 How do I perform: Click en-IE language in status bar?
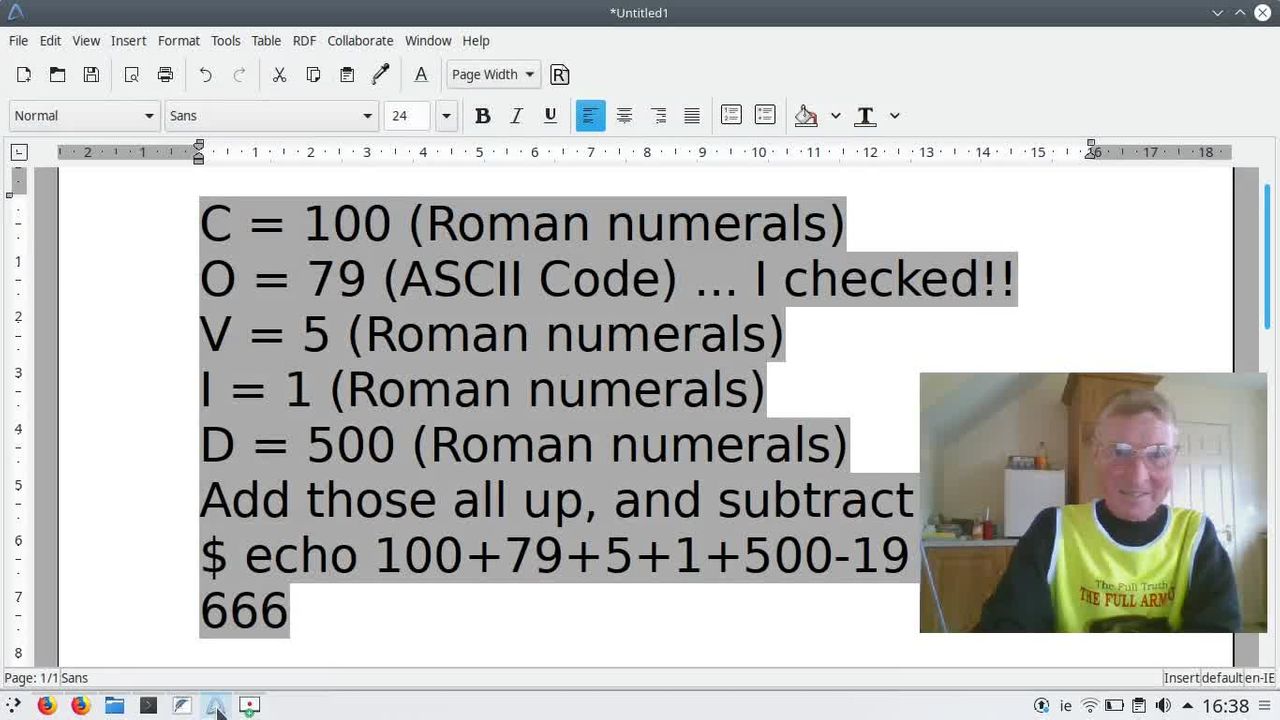pos(1259,678)
